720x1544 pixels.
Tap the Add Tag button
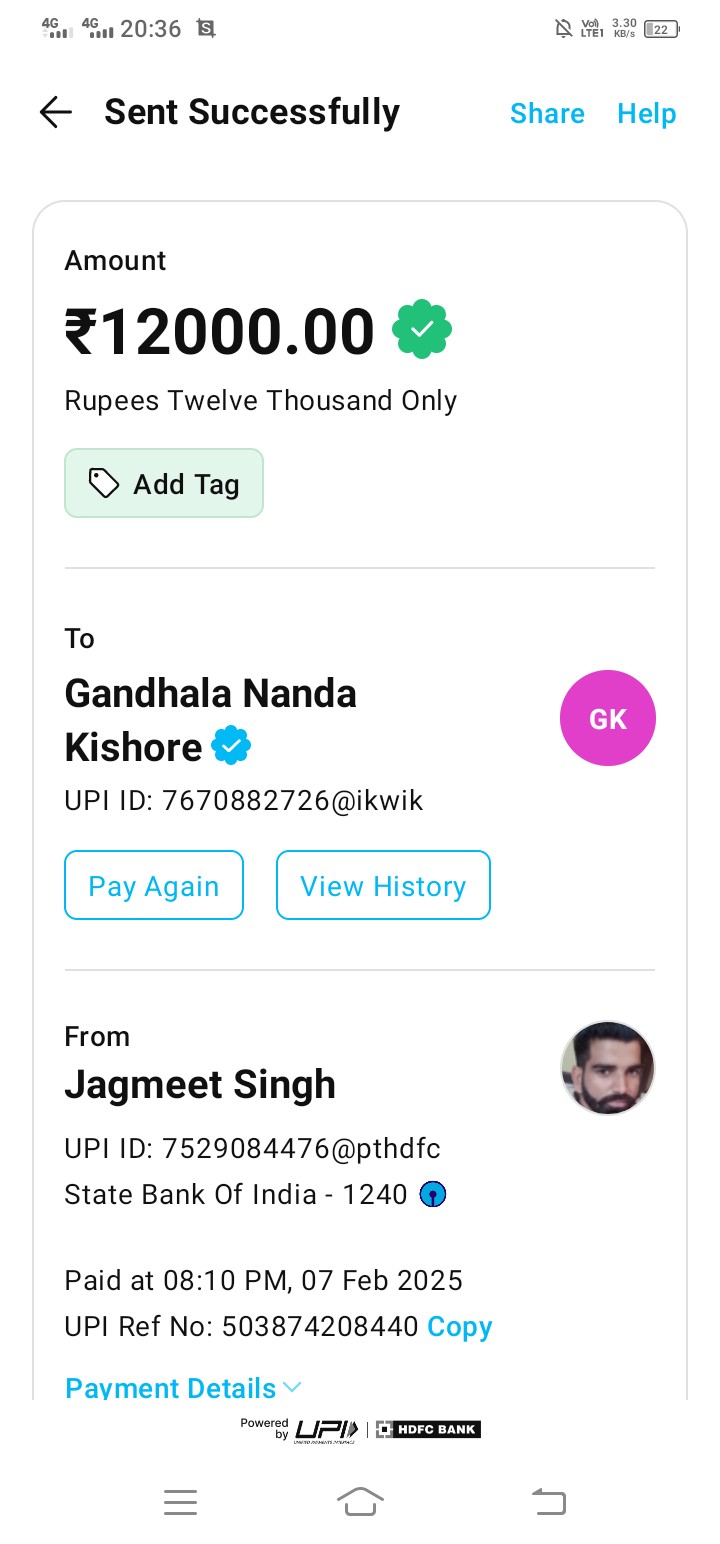point(164,484)
